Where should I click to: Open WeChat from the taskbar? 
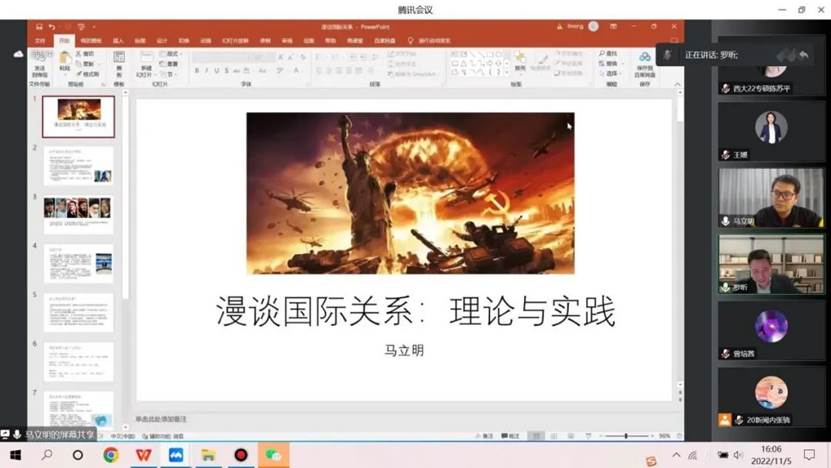click(273, 455)
